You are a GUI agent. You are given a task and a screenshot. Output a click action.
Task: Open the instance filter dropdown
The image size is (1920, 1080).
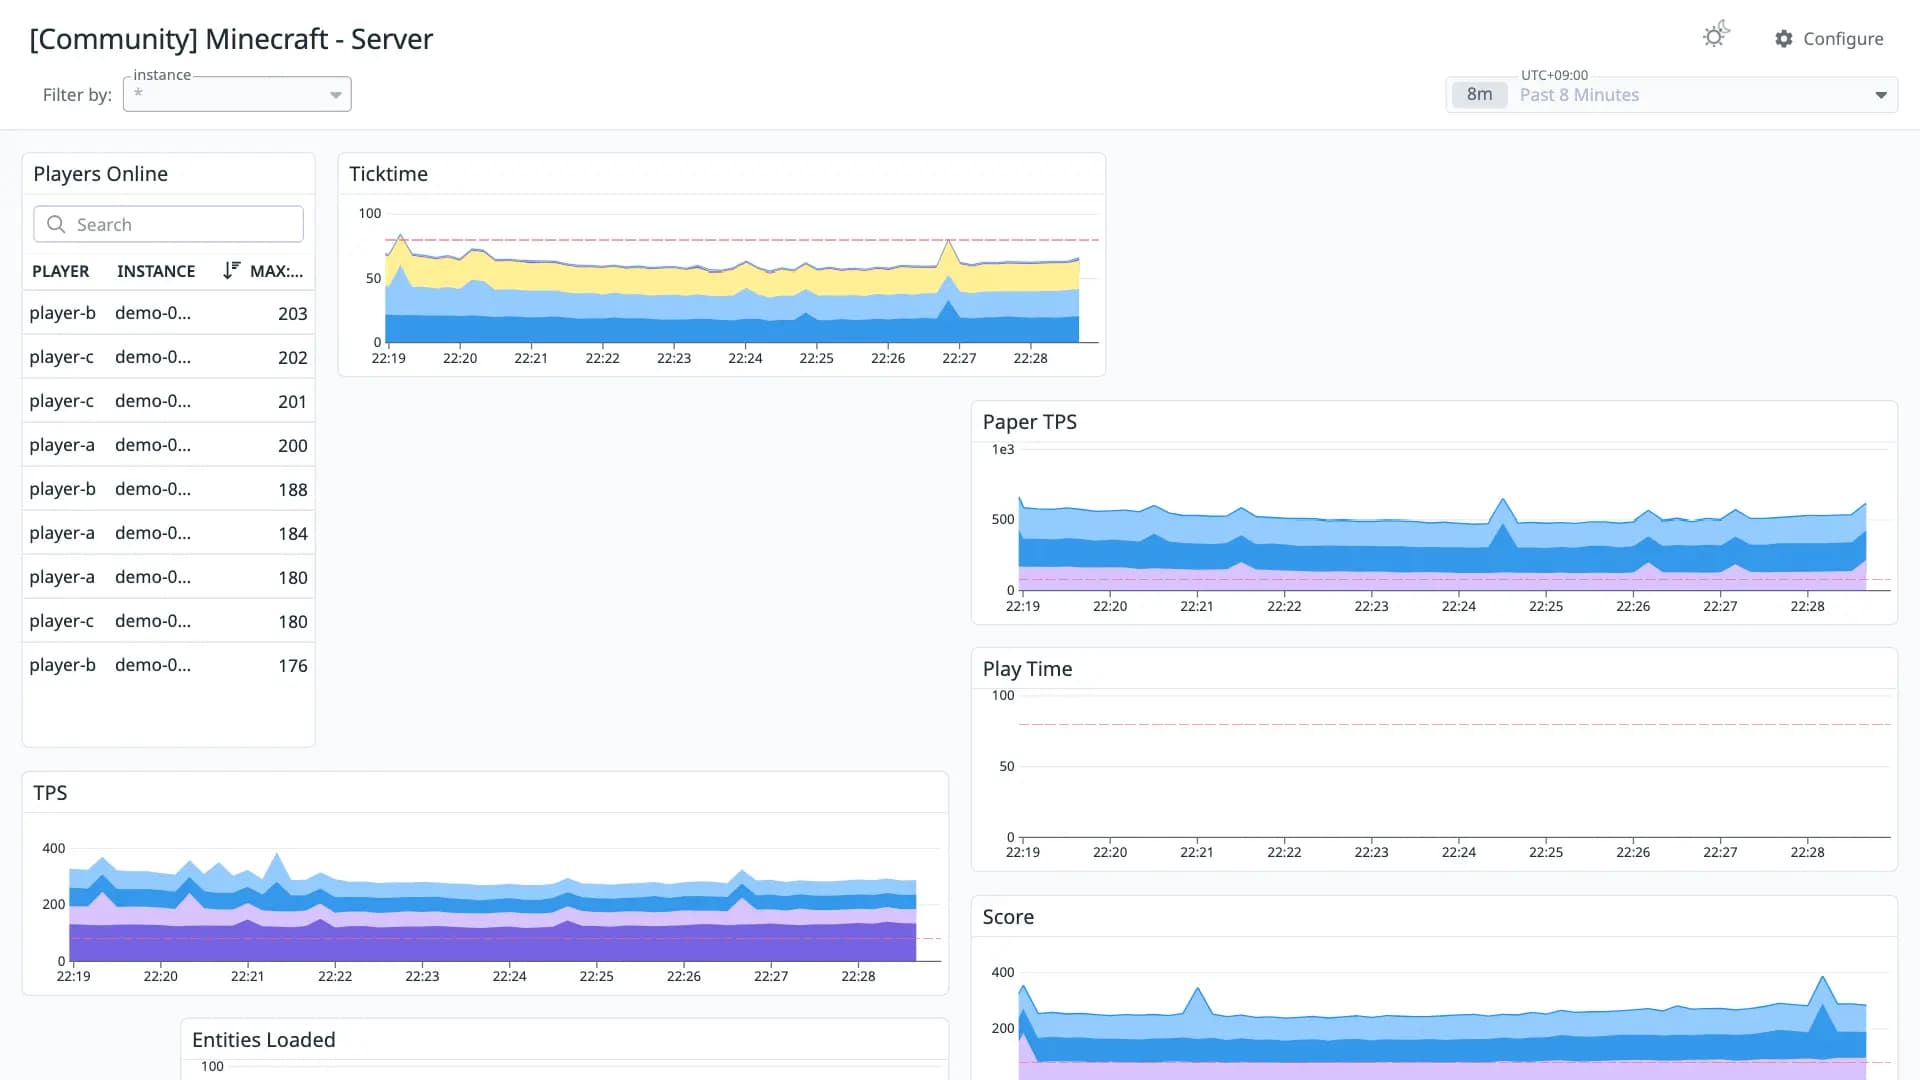click(x=237, y=94)
